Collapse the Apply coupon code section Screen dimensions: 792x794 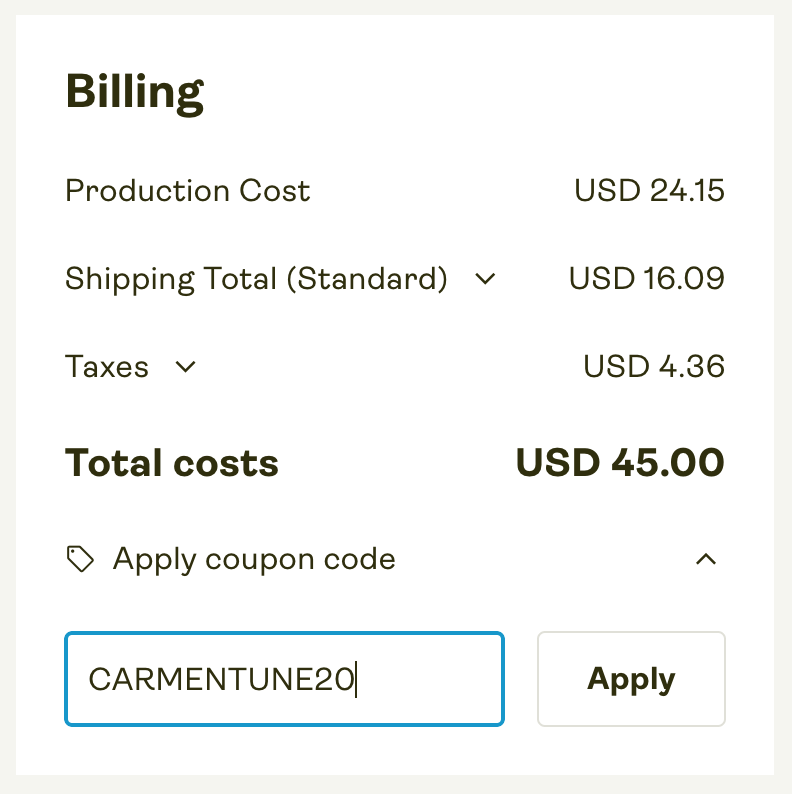click(706, 559)
